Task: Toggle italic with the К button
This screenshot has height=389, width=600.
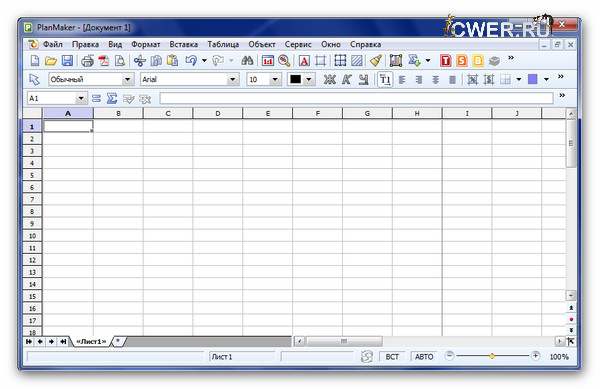Action: 347,80
